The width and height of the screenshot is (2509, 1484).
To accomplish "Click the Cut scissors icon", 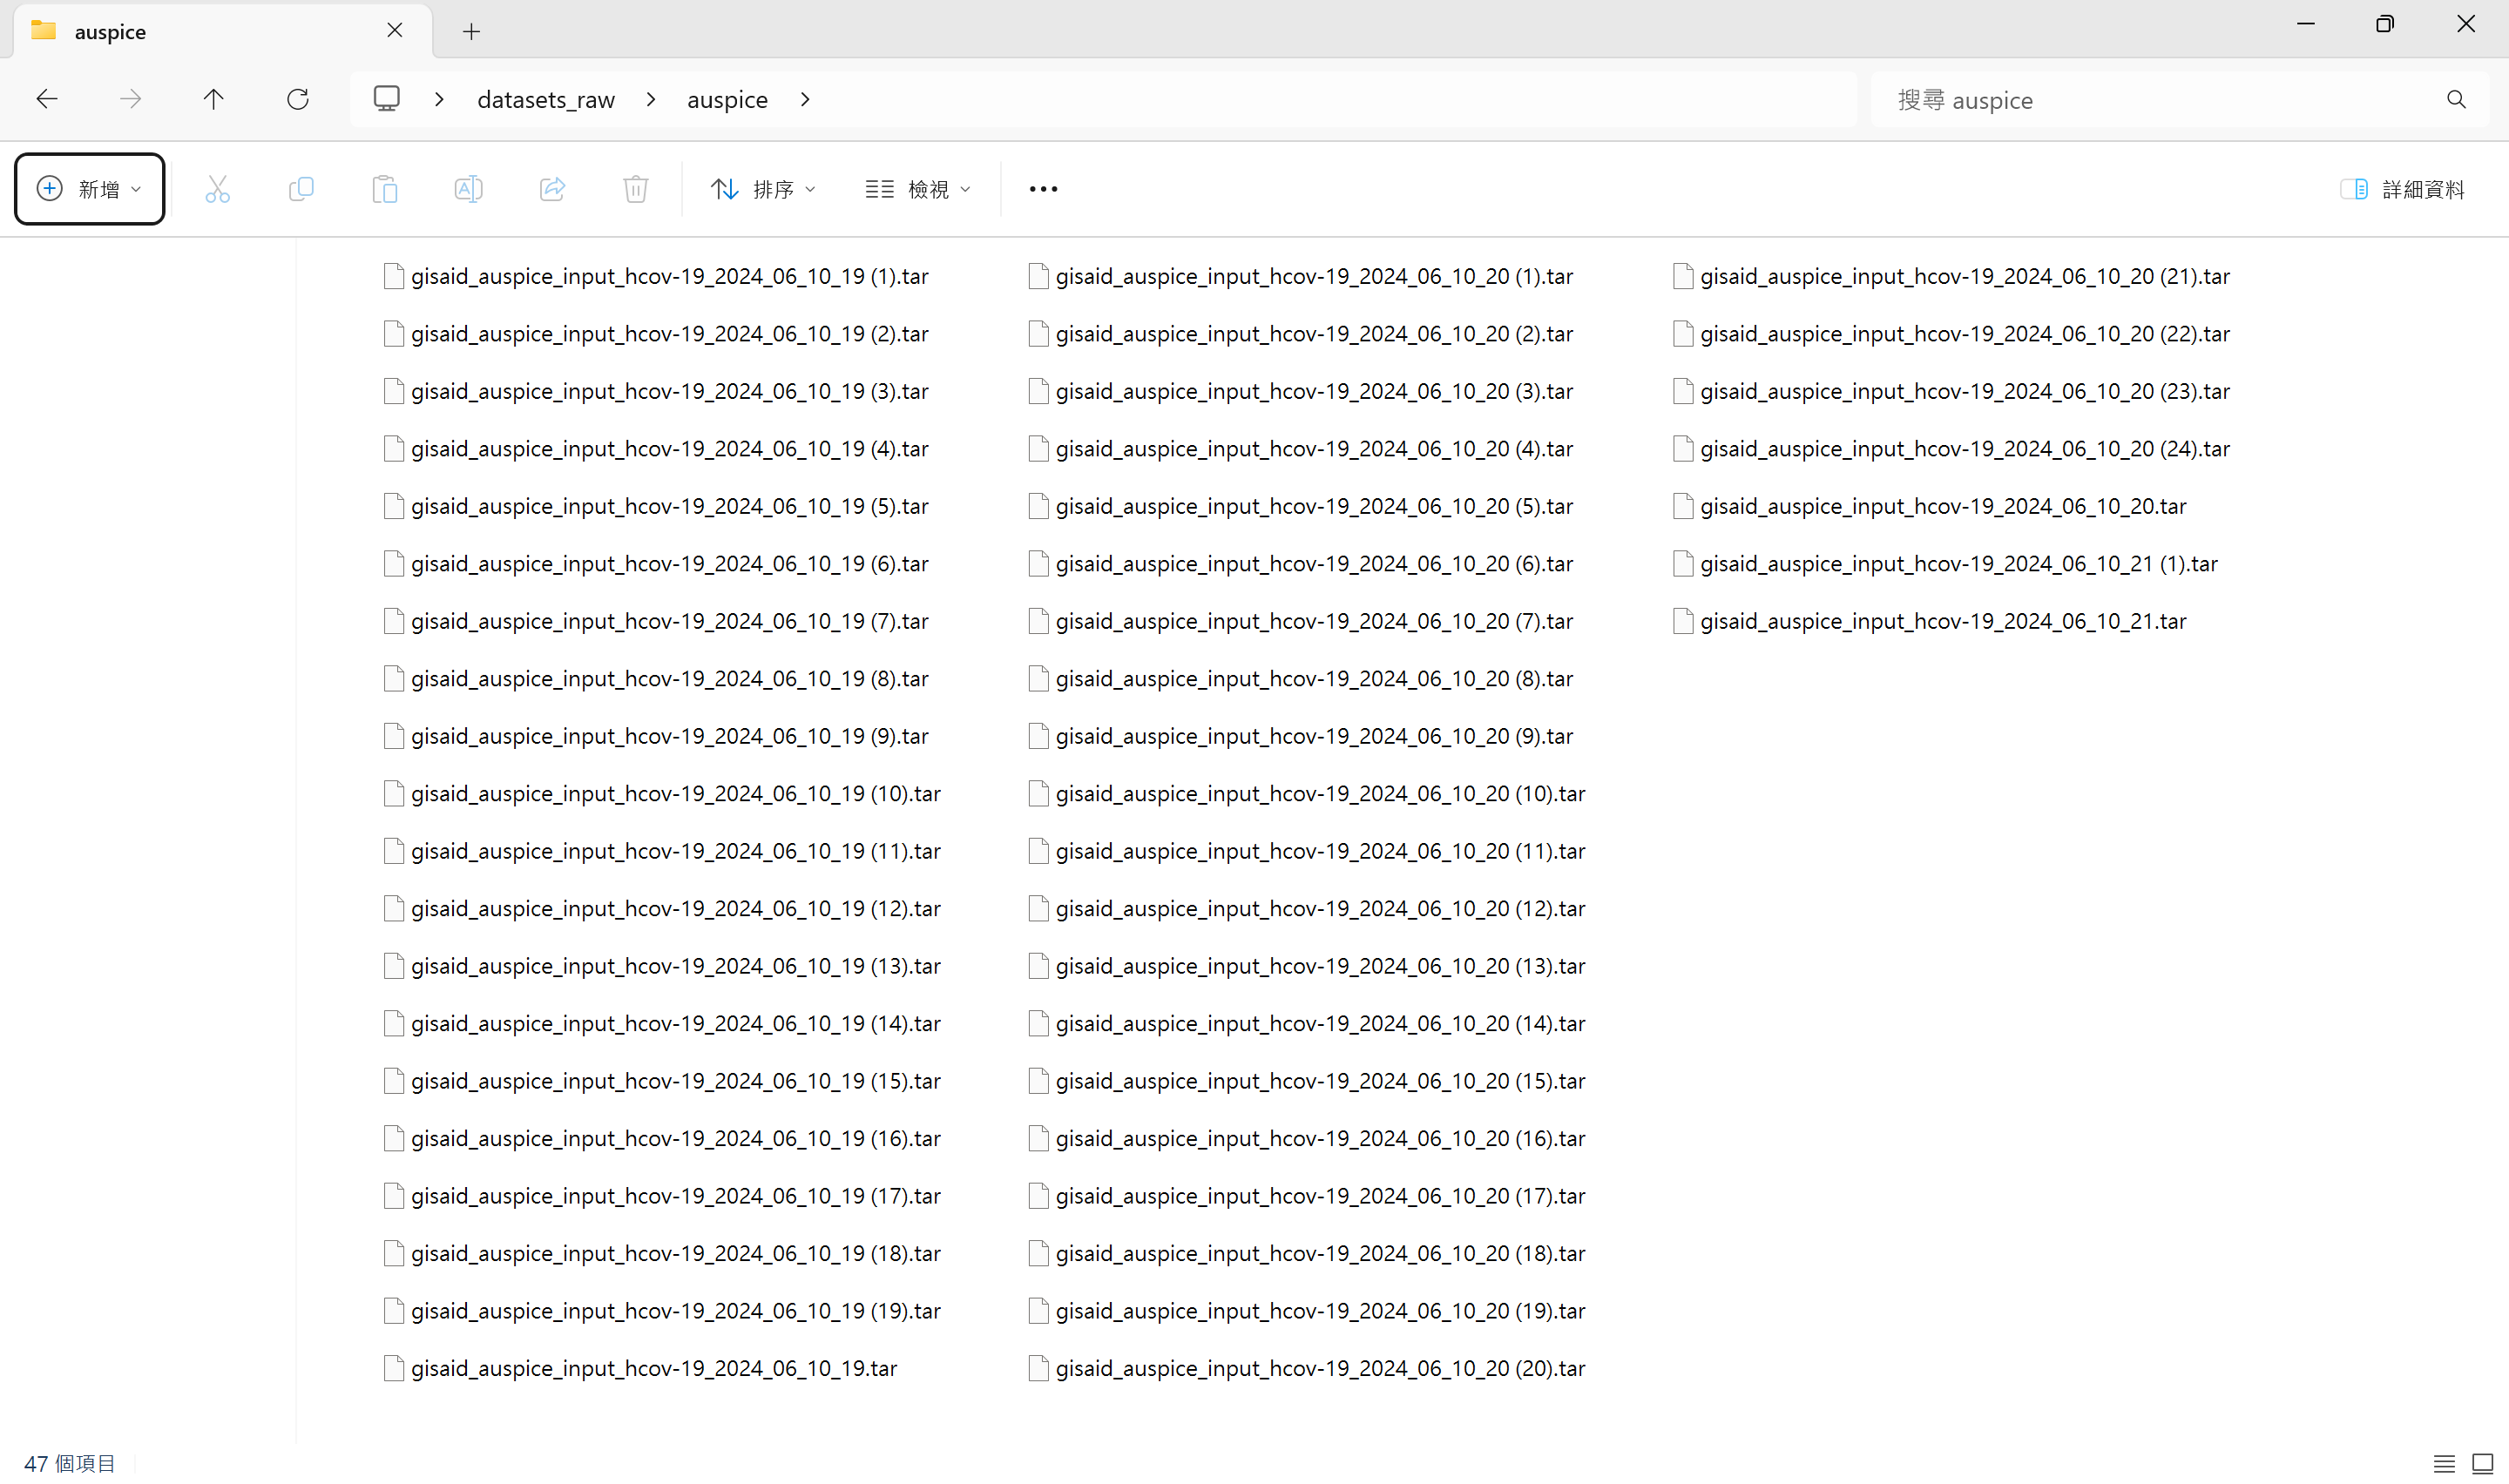I will (x=217, y=189).
